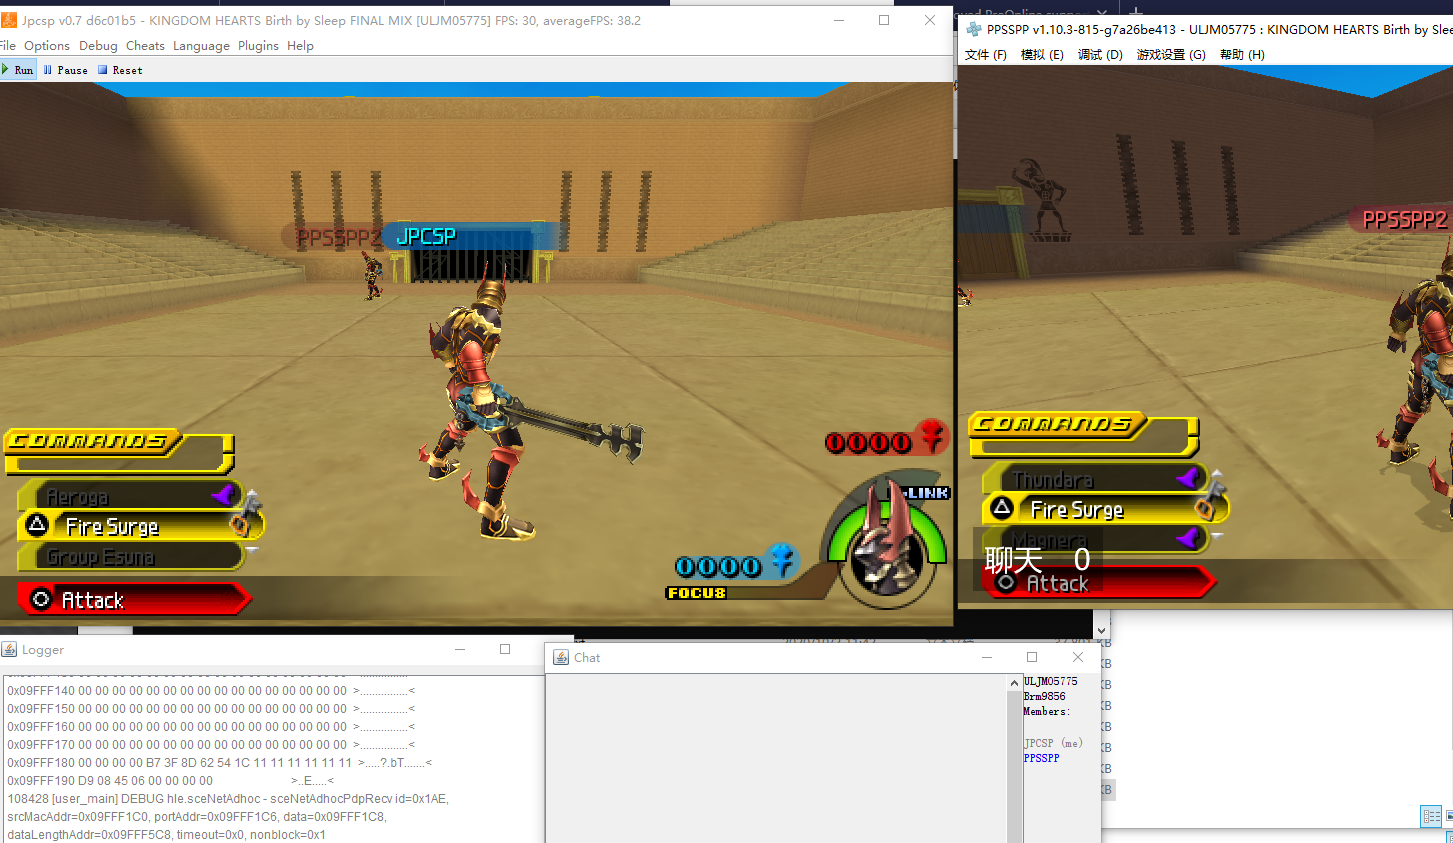Open 游戏设置 (G) menu in PPSSPP
The image size is (1453, 843).
[x=1170, y=55]
